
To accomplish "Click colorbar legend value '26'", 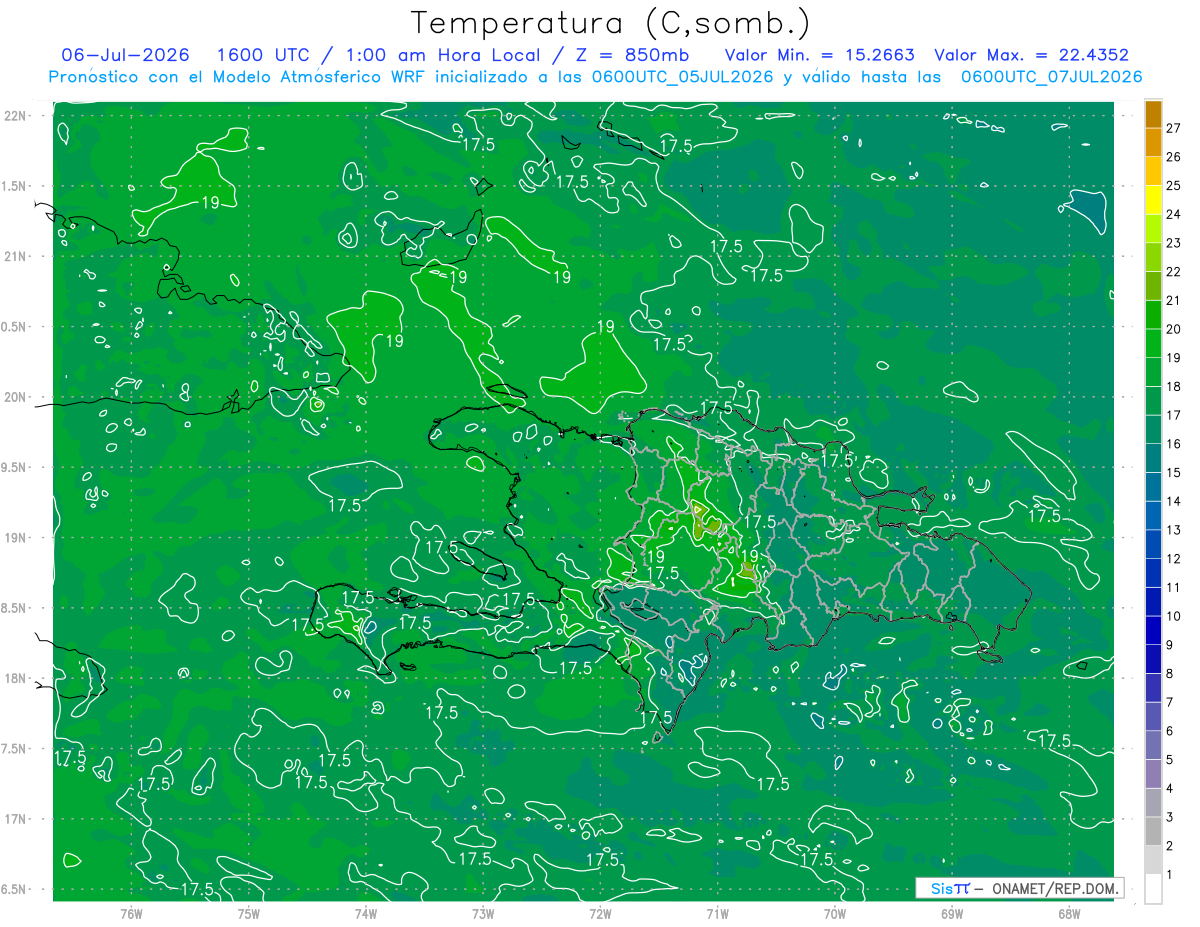I will point(1174,157).
